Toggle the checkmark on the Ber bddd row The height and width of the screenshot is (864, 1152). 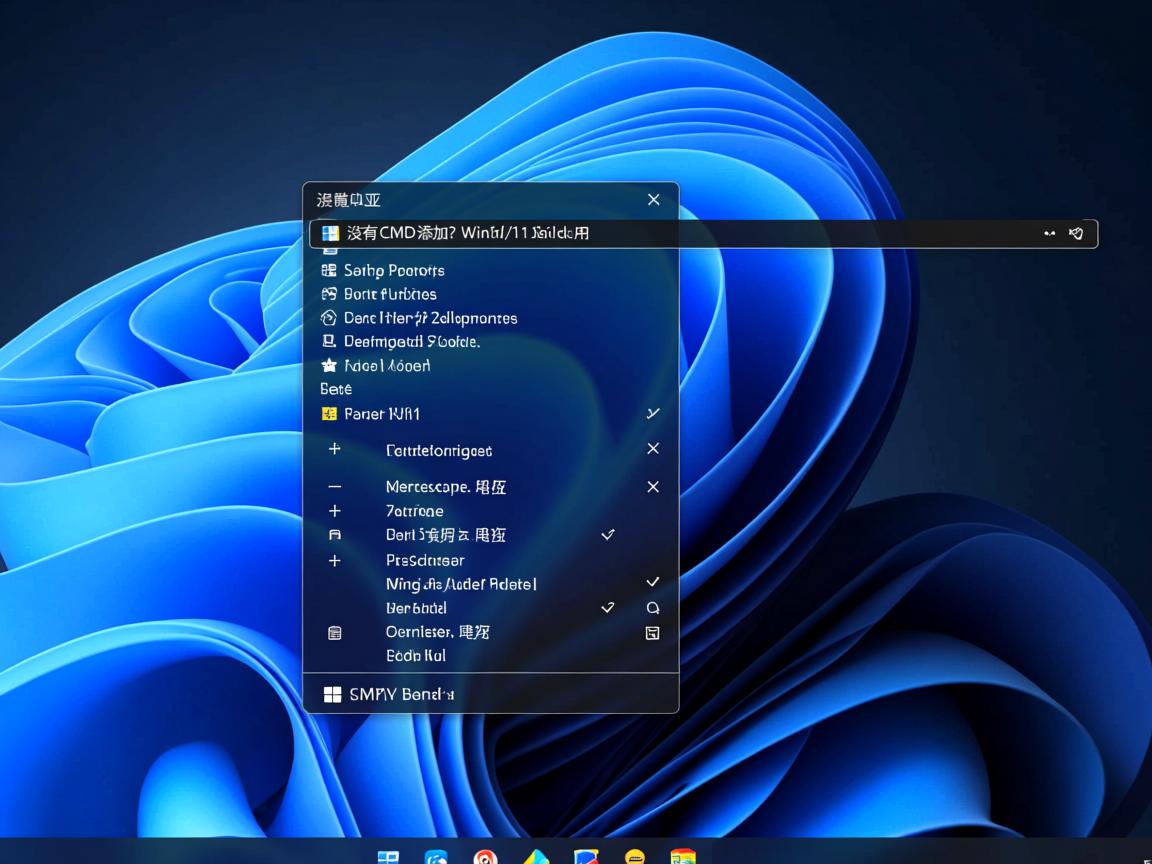coord(607,608)
